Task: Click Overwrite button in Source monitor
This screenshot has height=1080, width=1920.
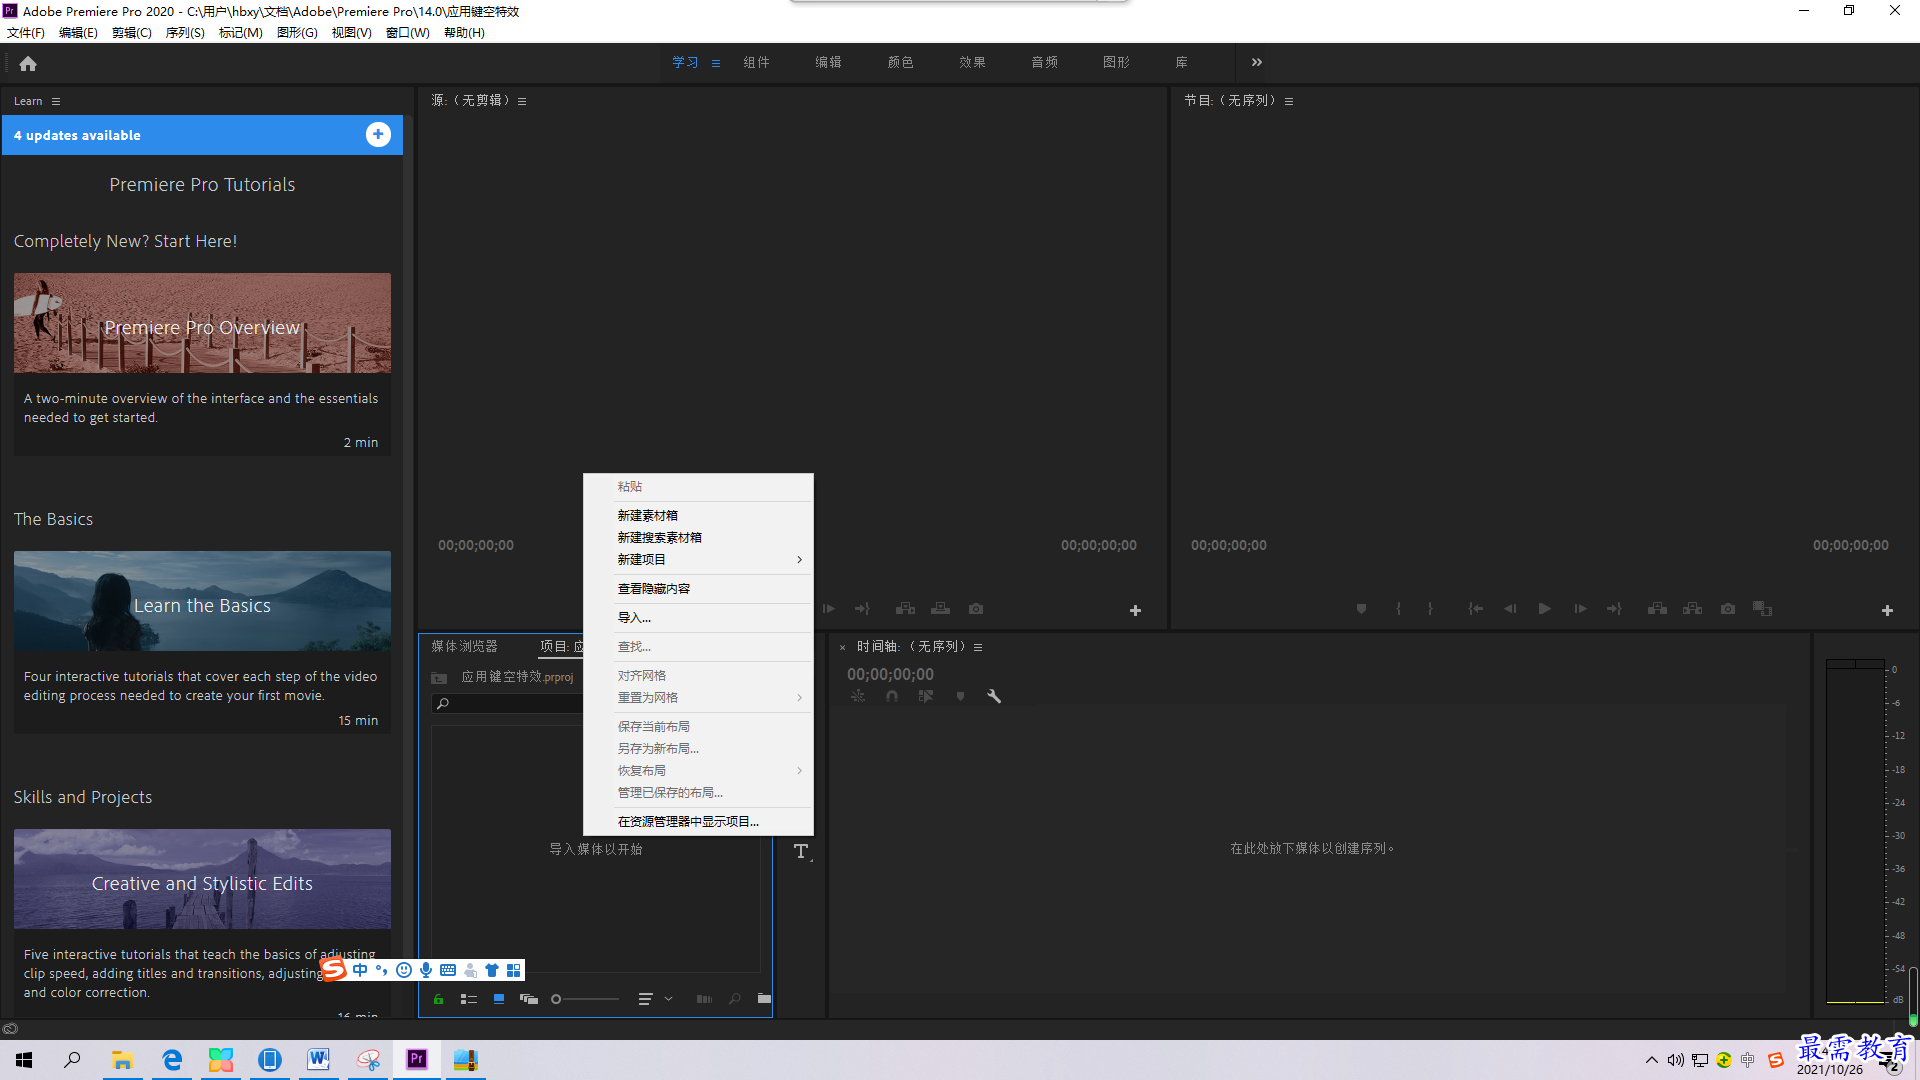Action: 940,608
